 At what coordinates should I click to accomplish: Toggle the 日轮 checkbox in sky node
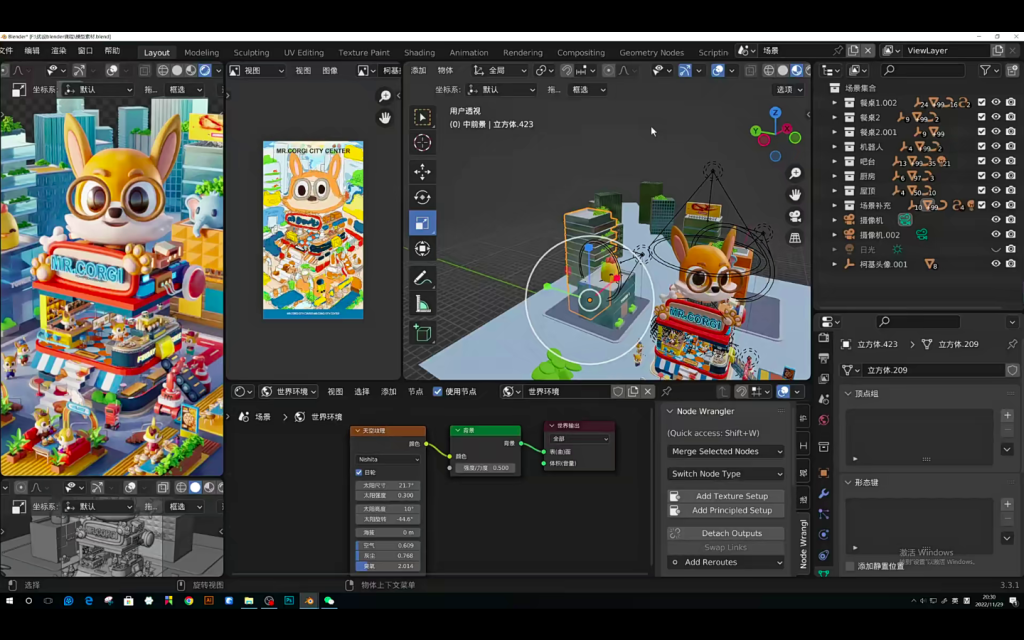(x=359, y=472)
